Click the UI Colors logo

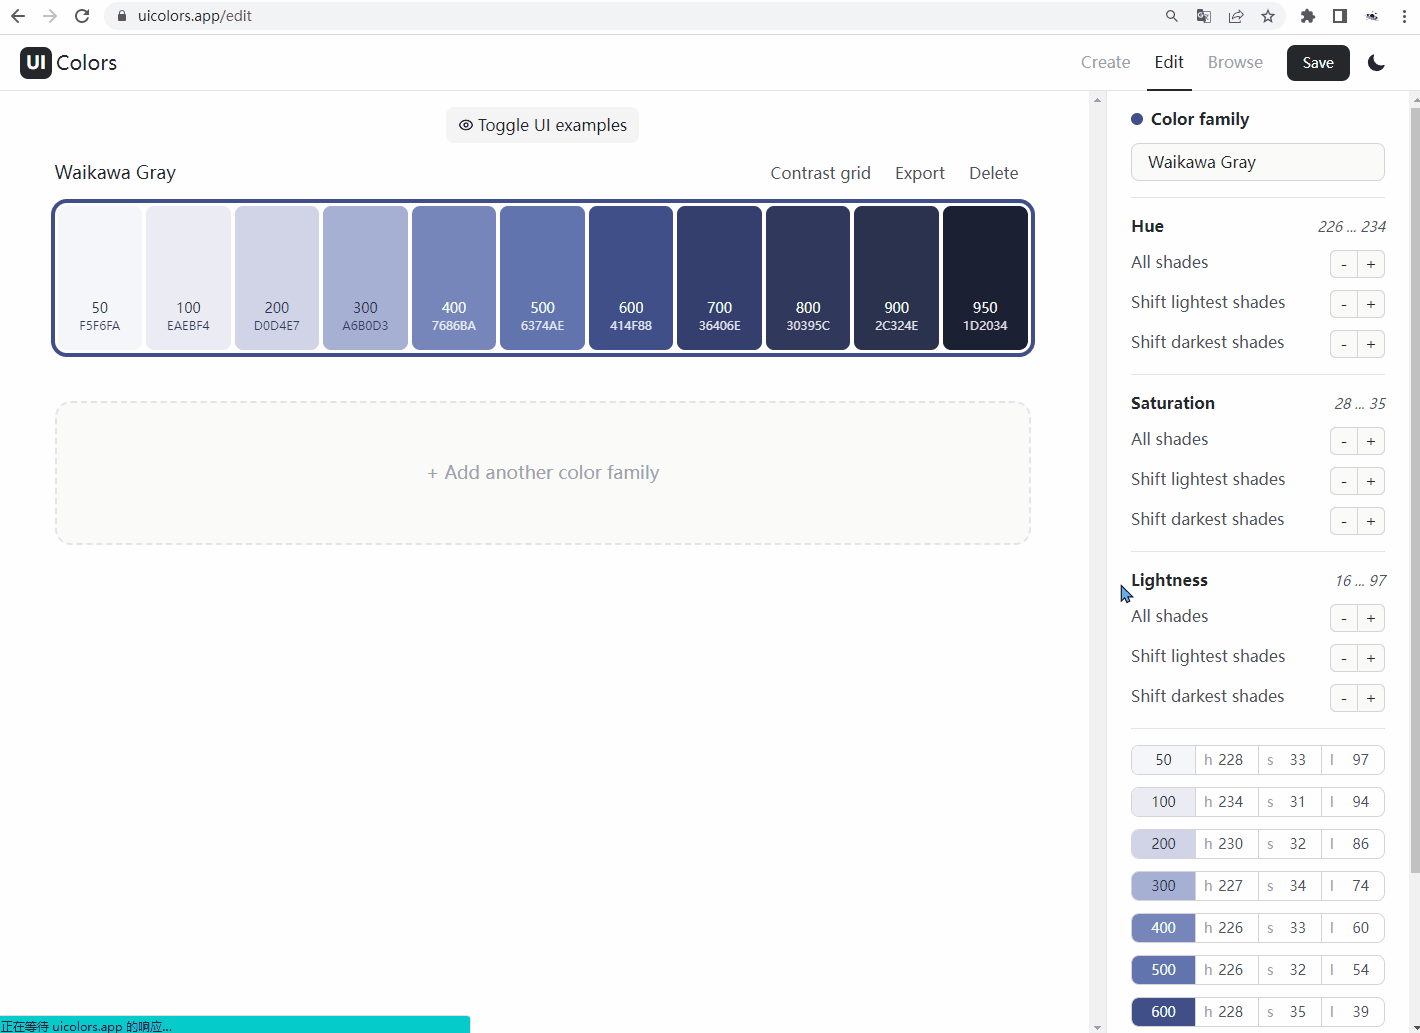tap(68, 63)
